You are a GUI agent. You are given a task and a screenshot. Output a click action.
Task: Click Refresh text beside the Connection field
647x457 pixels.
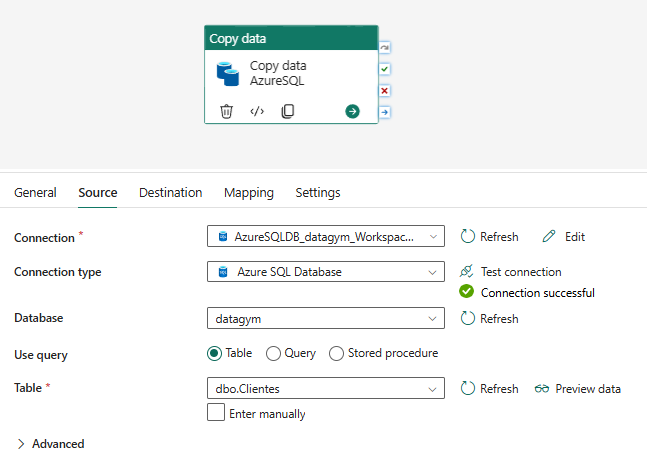coord(499,237)
